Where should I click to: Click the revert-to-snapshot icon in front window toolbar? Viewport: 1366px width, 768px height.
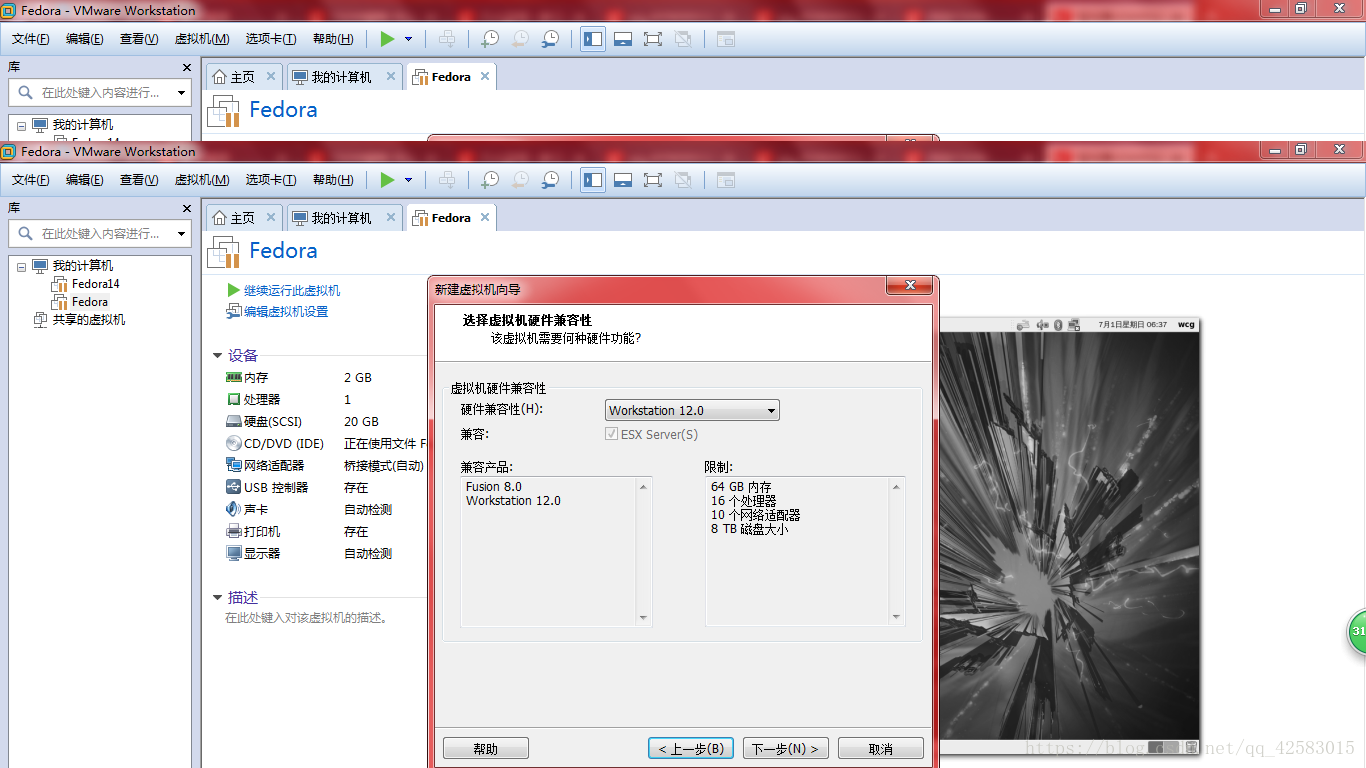pyautogui.click(x=520, y=180)
